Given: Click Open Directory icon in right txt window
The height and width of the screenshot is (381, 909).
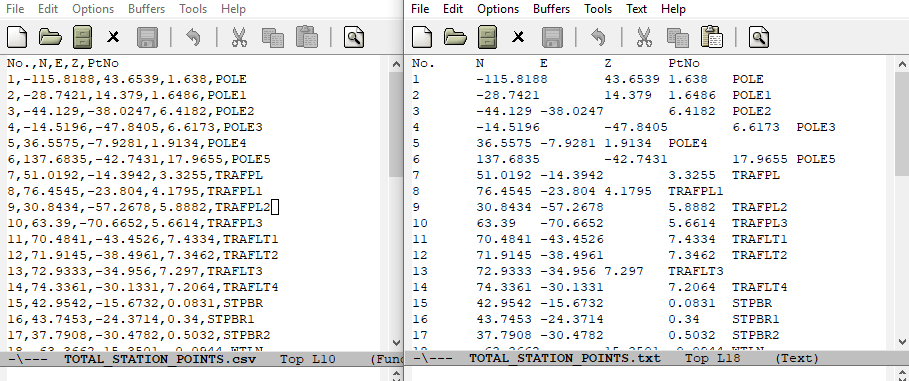Looking at the screenshot, I should pyautogui.click(x=488, y=37).
